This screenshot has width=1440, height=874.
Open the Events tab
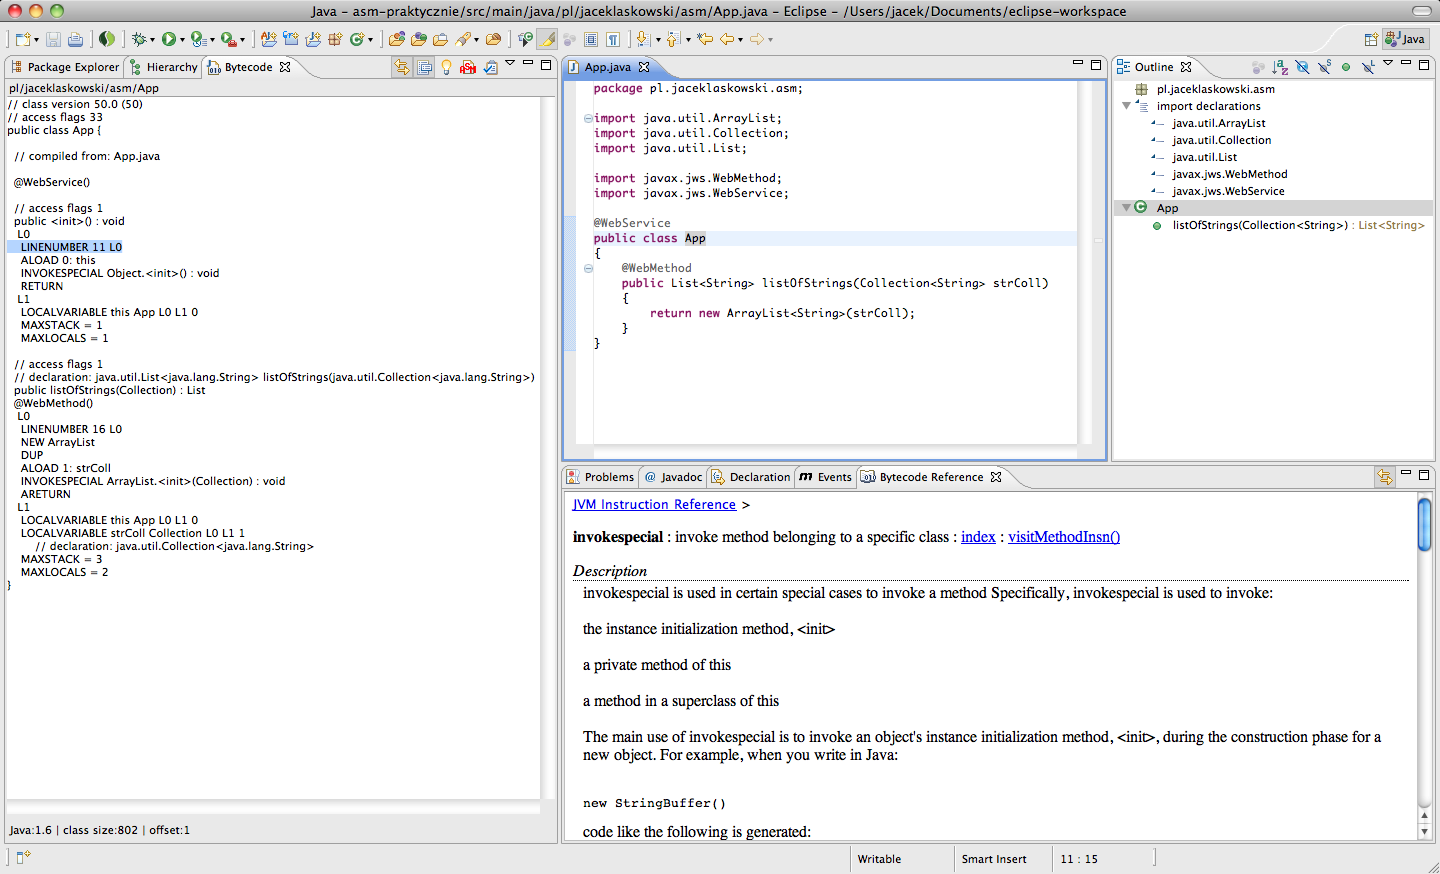[x=826, y=477]
